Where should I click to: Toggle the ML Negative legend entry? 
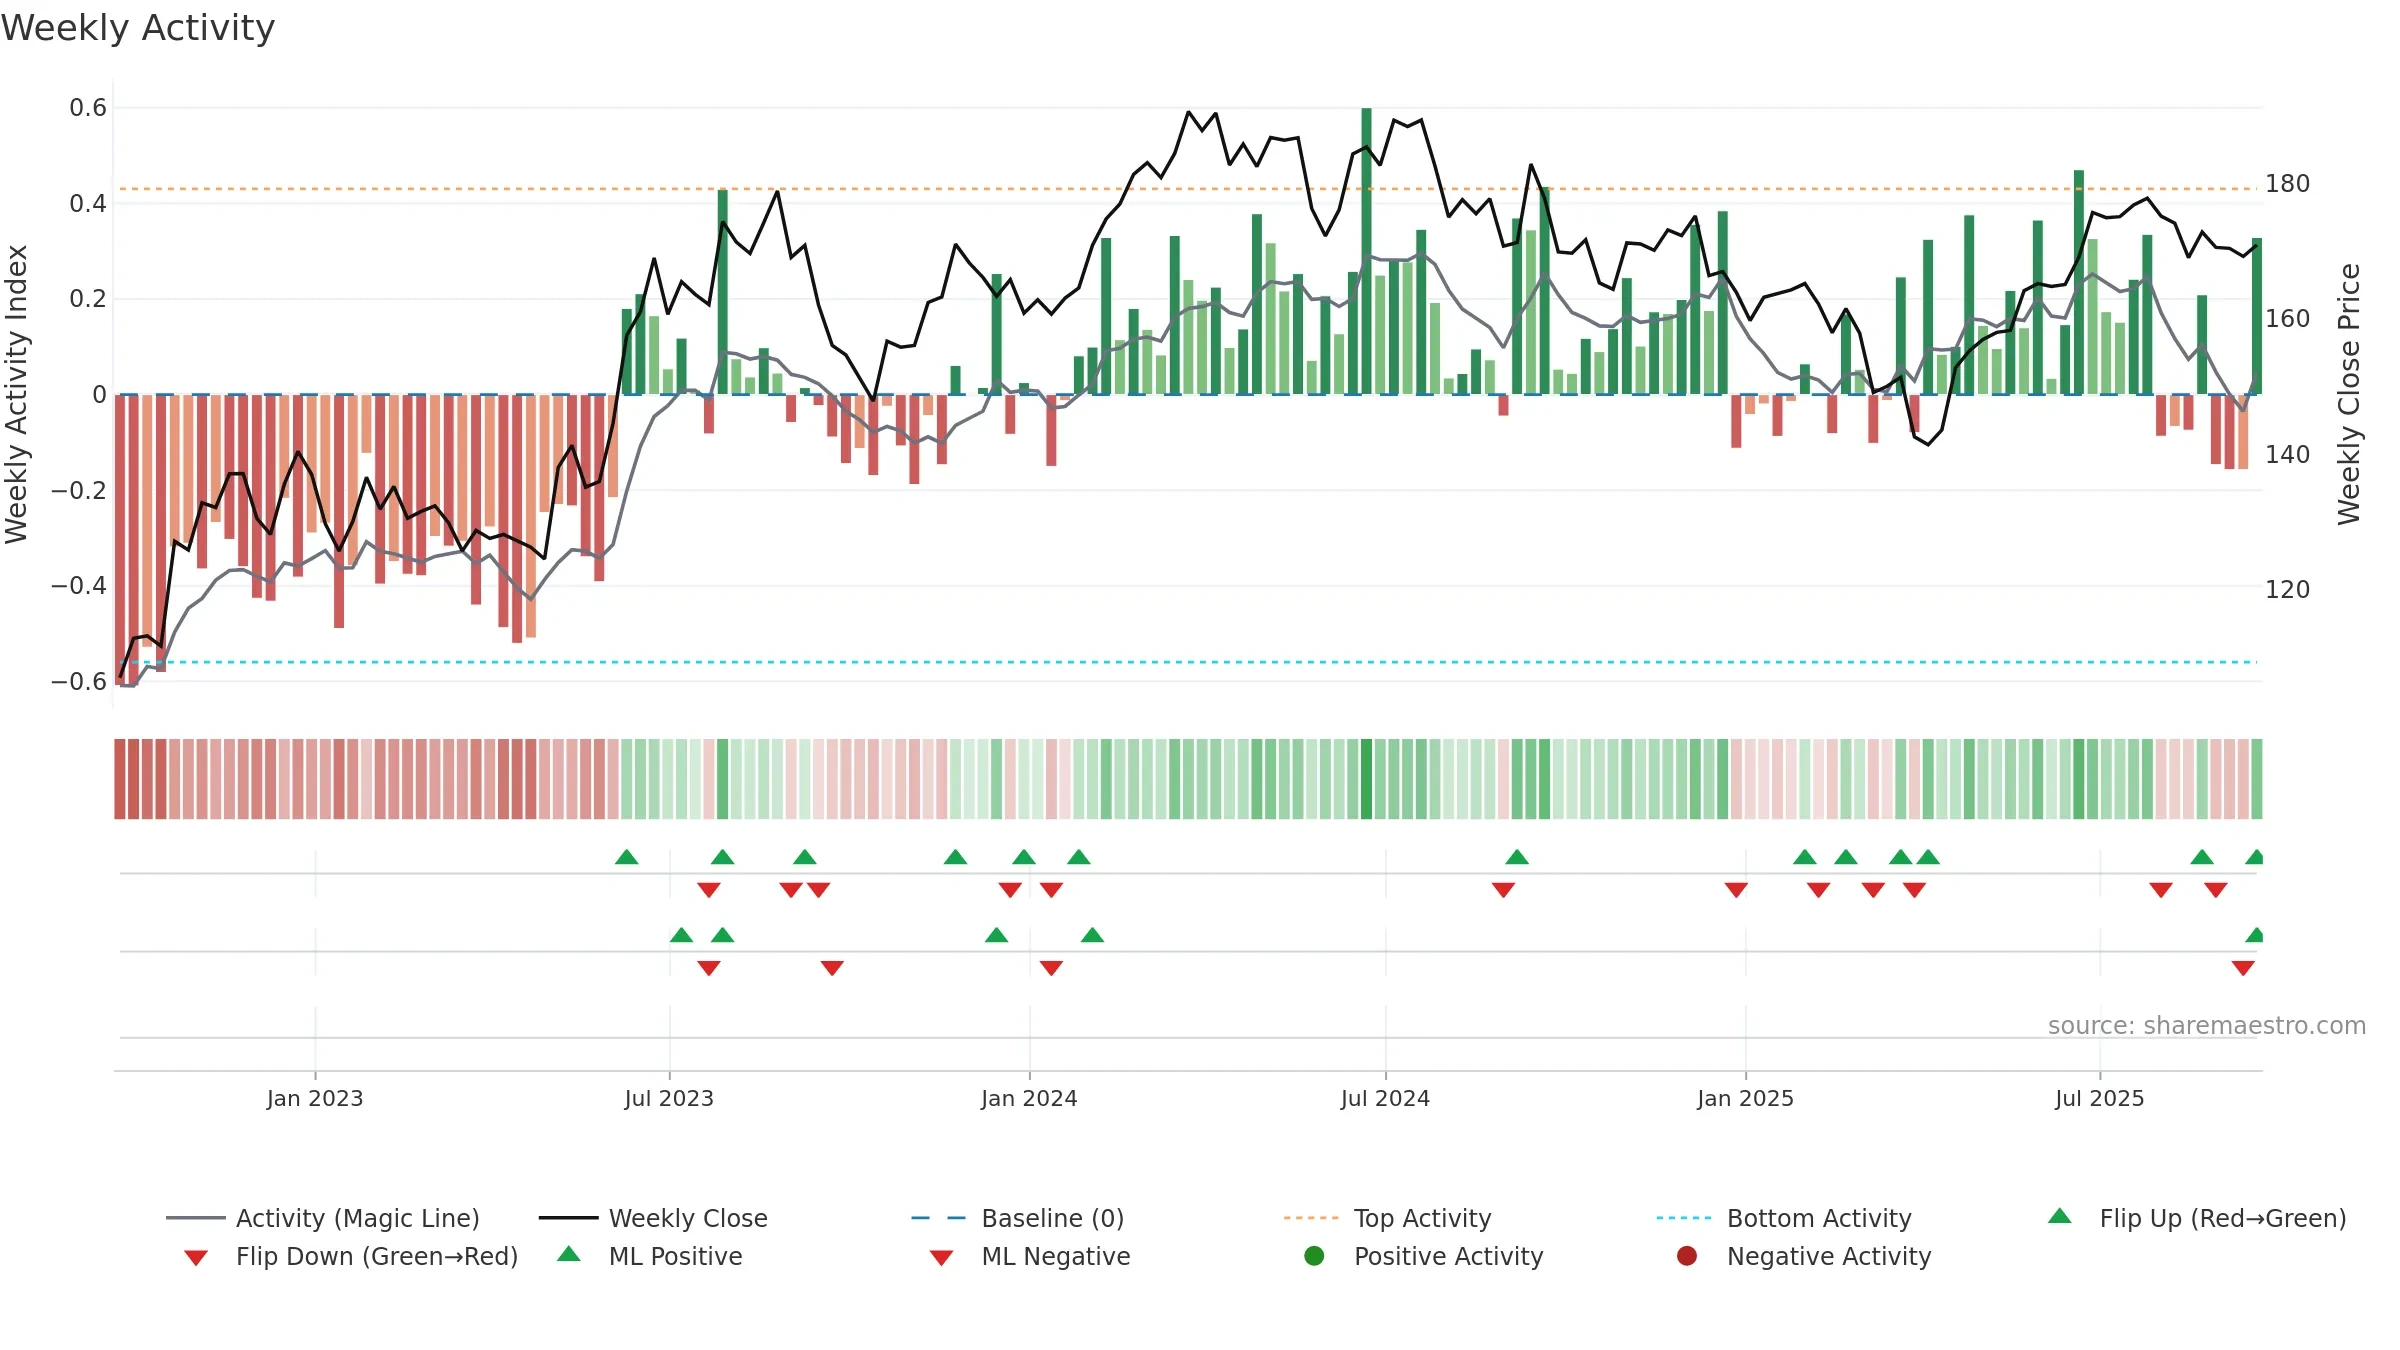(x=1029, y=1256)
